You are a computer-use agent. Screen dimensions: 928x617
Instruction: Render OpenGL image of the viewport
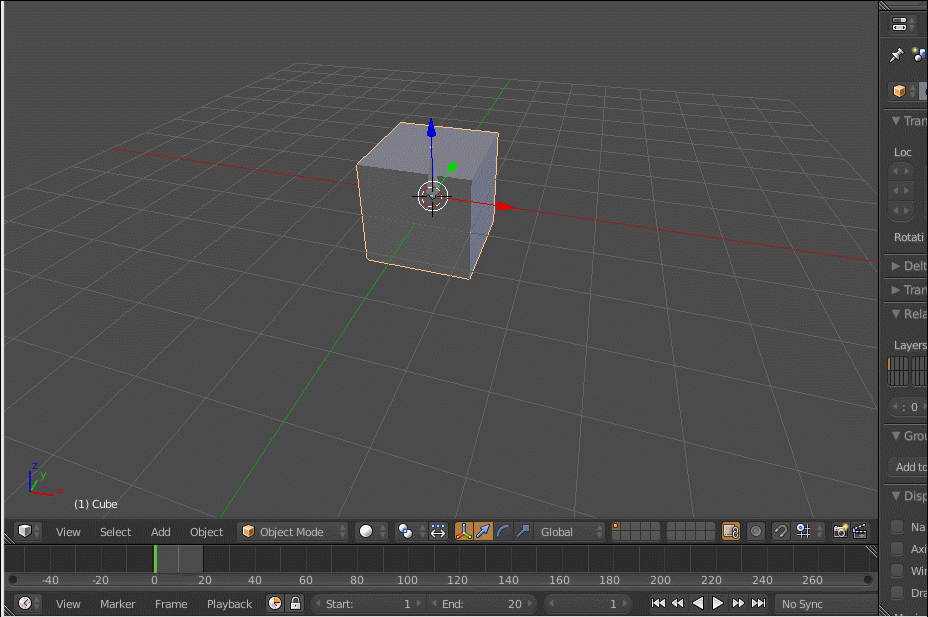(x=840, y=531)
